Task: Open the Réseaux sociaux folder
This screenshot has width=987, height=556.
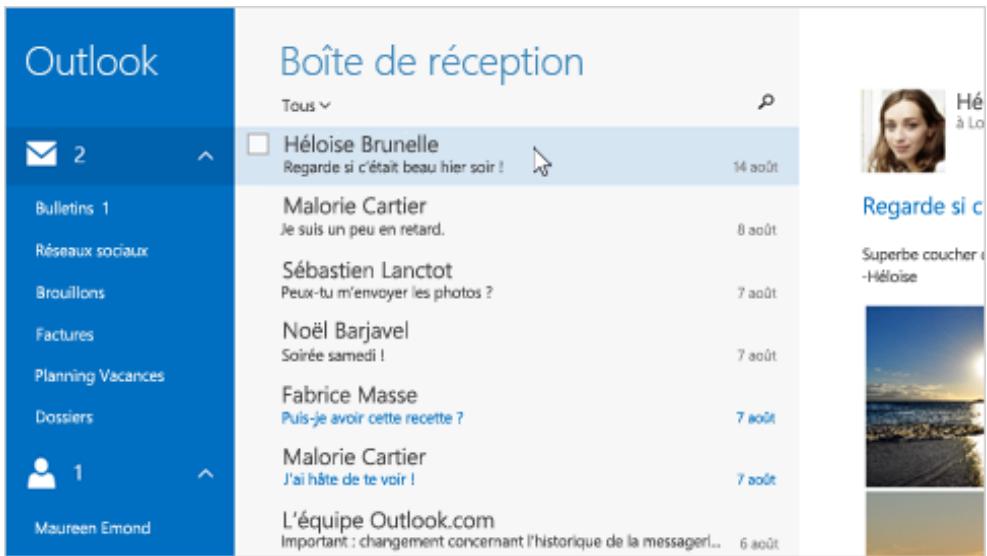Action: [x=92, y=251]
